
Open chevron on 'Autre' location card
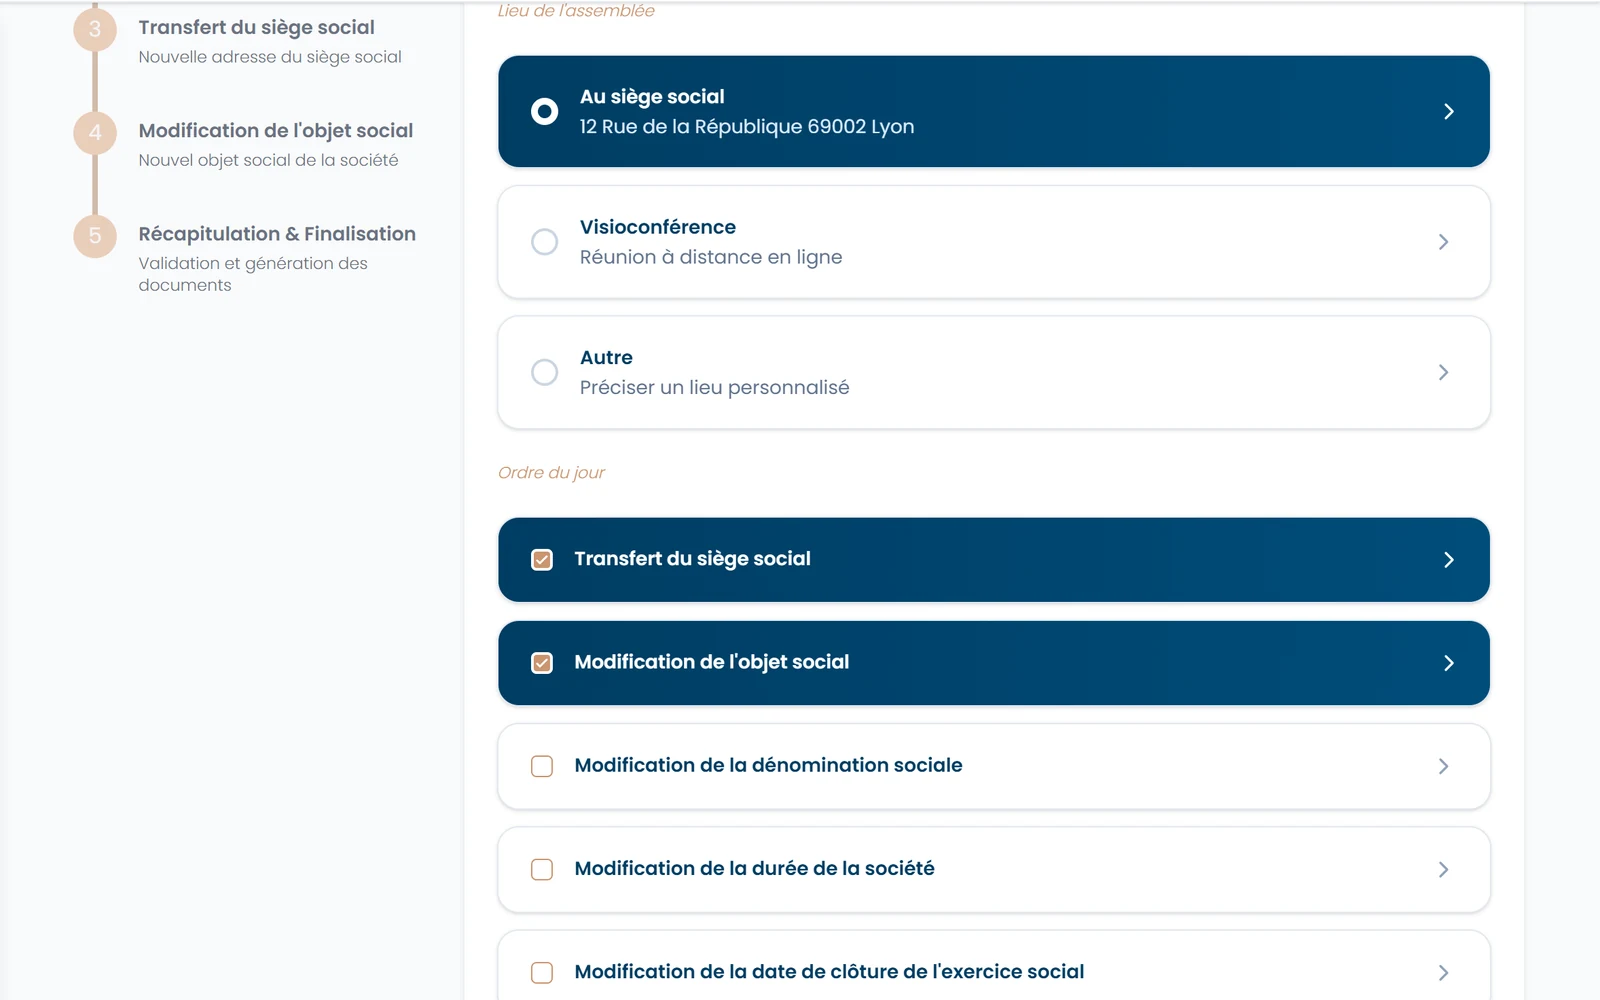point(1443,372)
